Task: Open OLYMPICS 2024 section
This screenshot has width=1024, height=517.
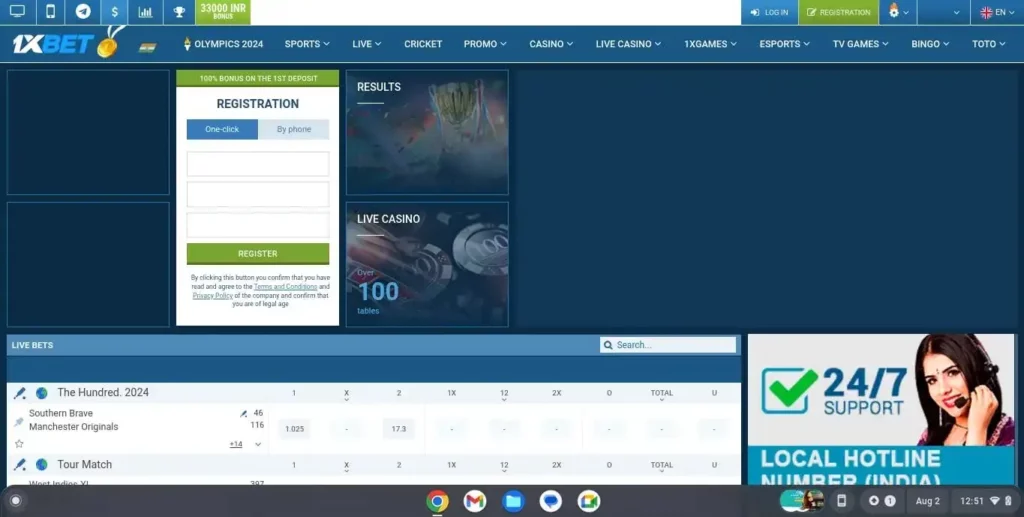Action: 223,44
